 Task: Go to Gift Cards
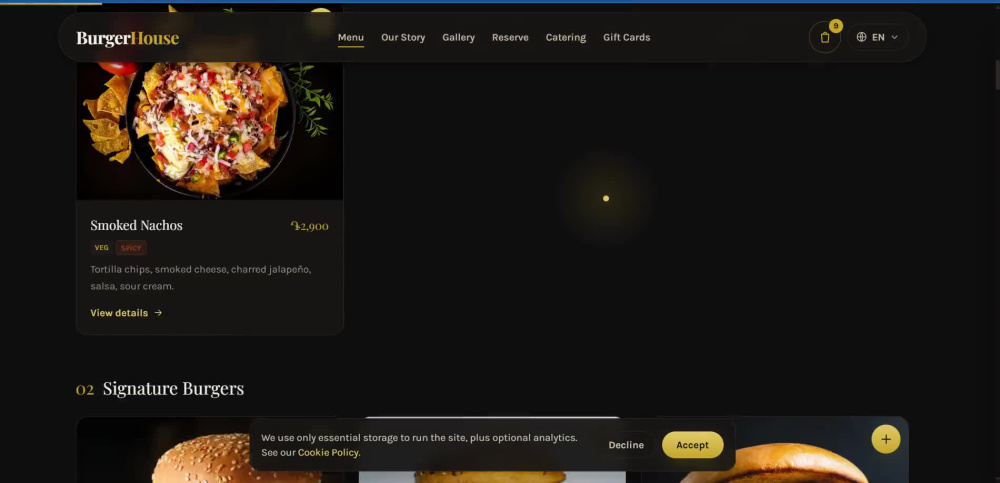coord(627,38)
